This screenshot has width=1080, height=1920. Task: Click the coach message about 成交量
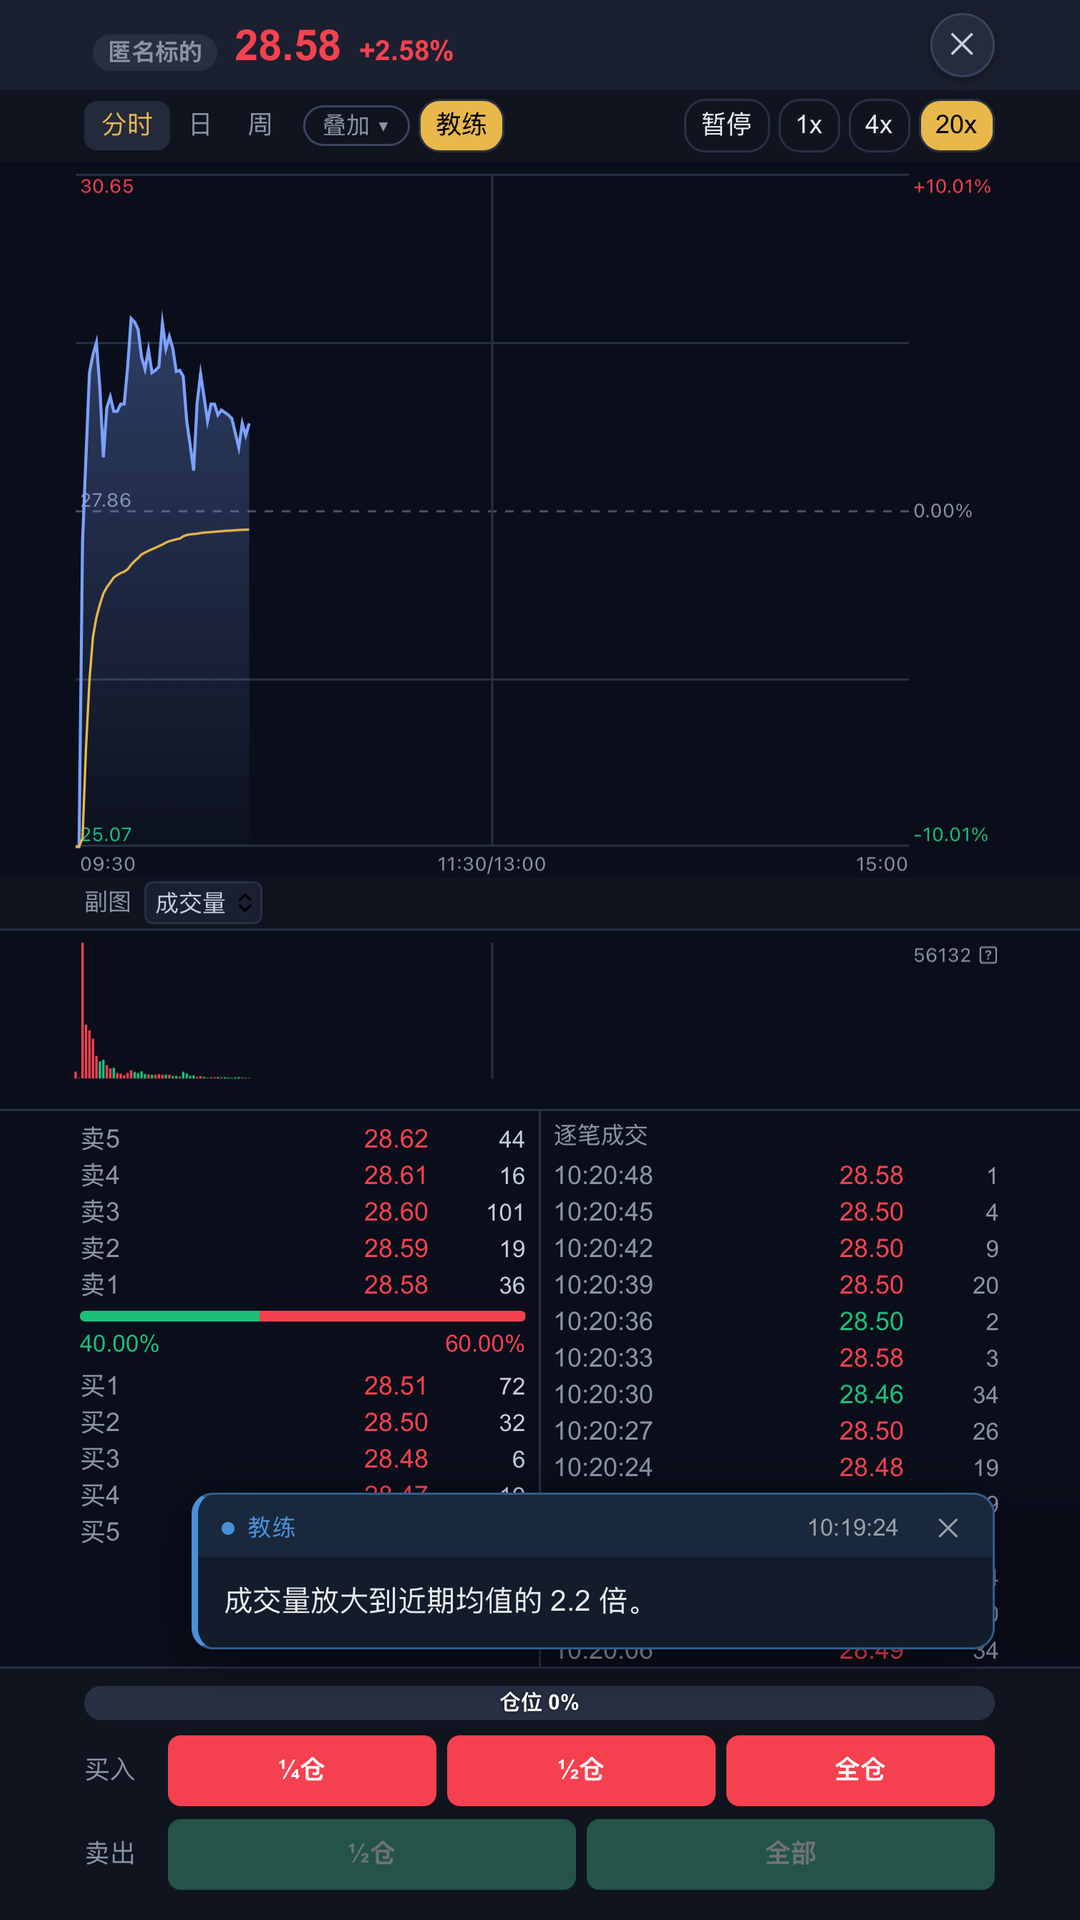[433, 1601]
